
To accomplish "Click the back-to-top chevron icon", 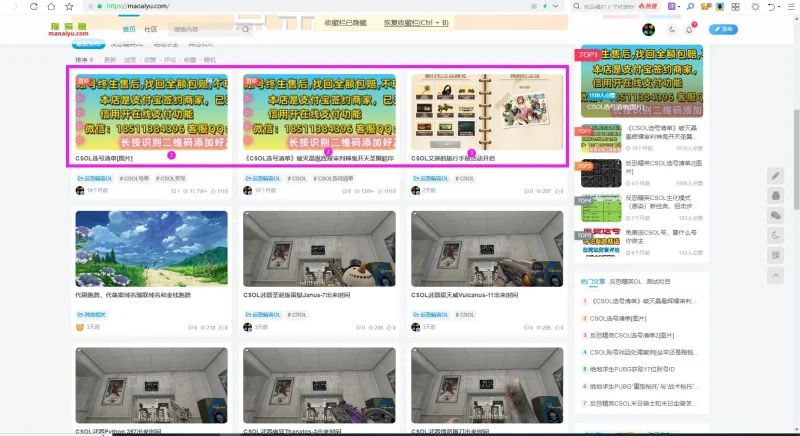I will coord(776,275).
